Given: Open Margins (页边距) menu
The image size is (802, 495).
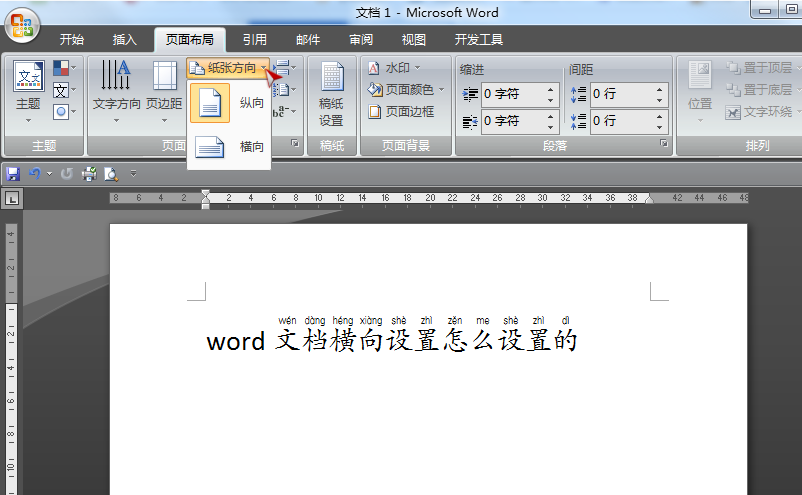Looking at the screenshot, I should tap(164, 92).
